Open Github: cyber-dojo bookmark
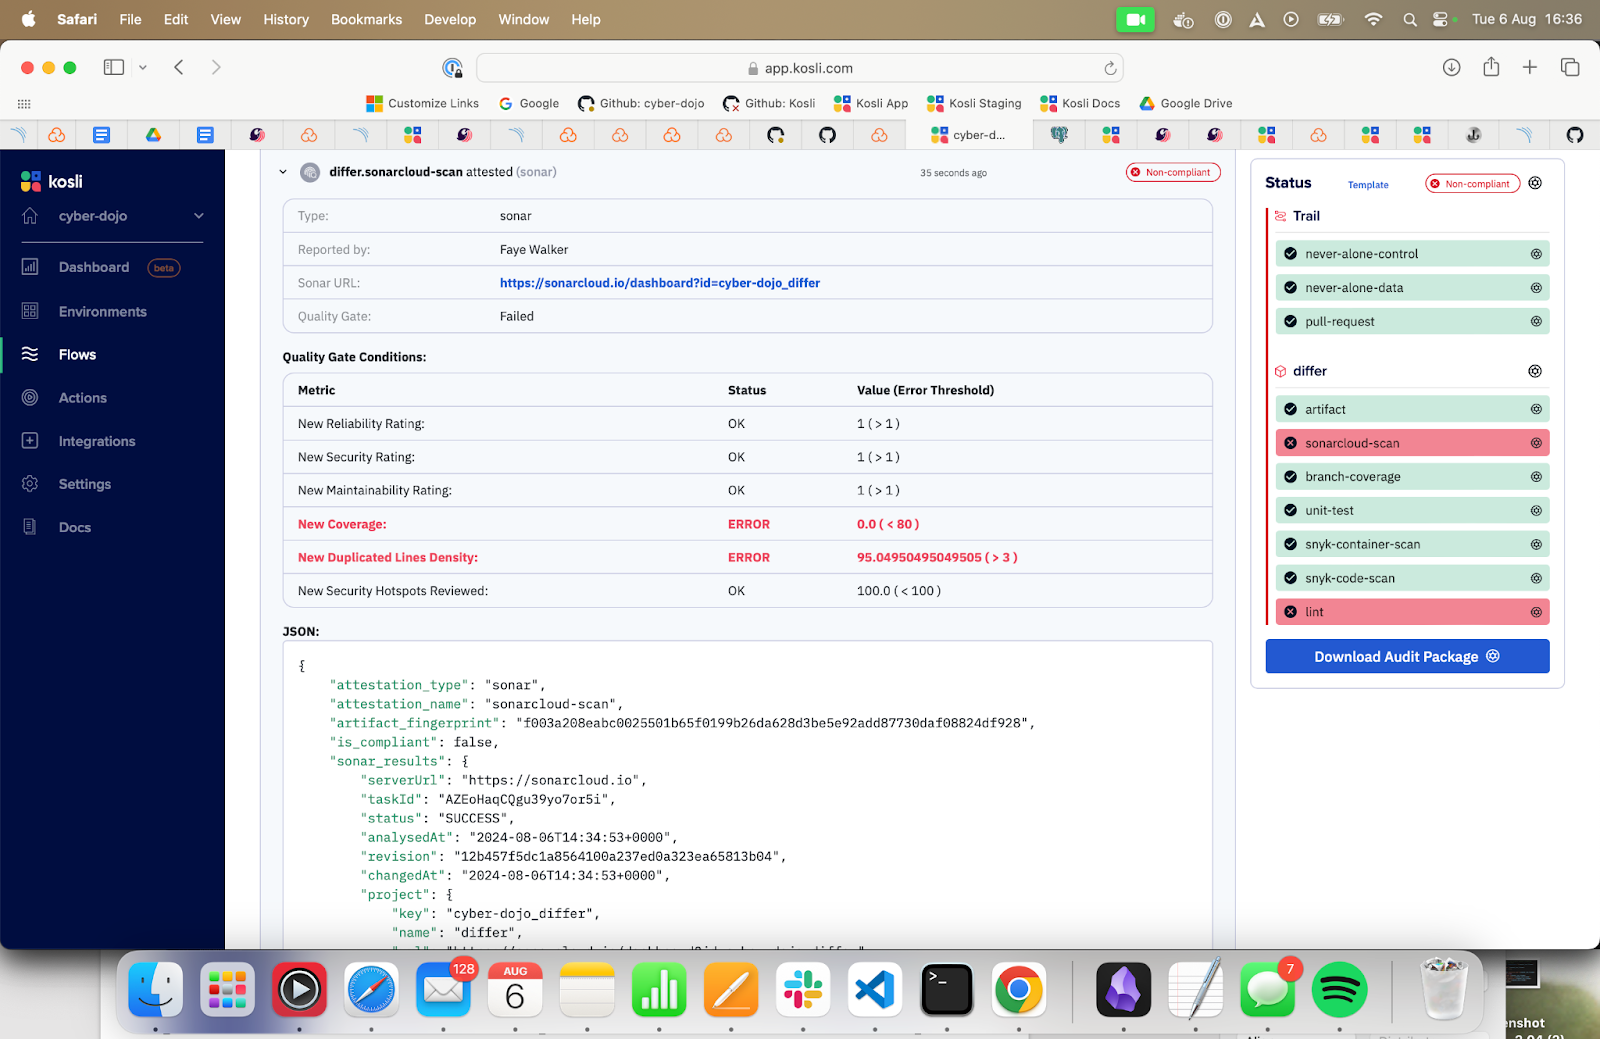The image size is (1600, 1039). point(641,103)
